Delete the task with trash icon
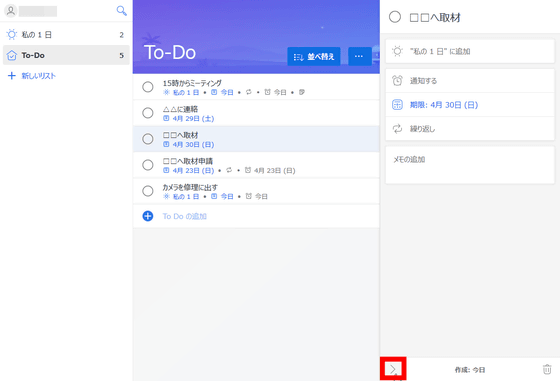 (x=547, y=369)
